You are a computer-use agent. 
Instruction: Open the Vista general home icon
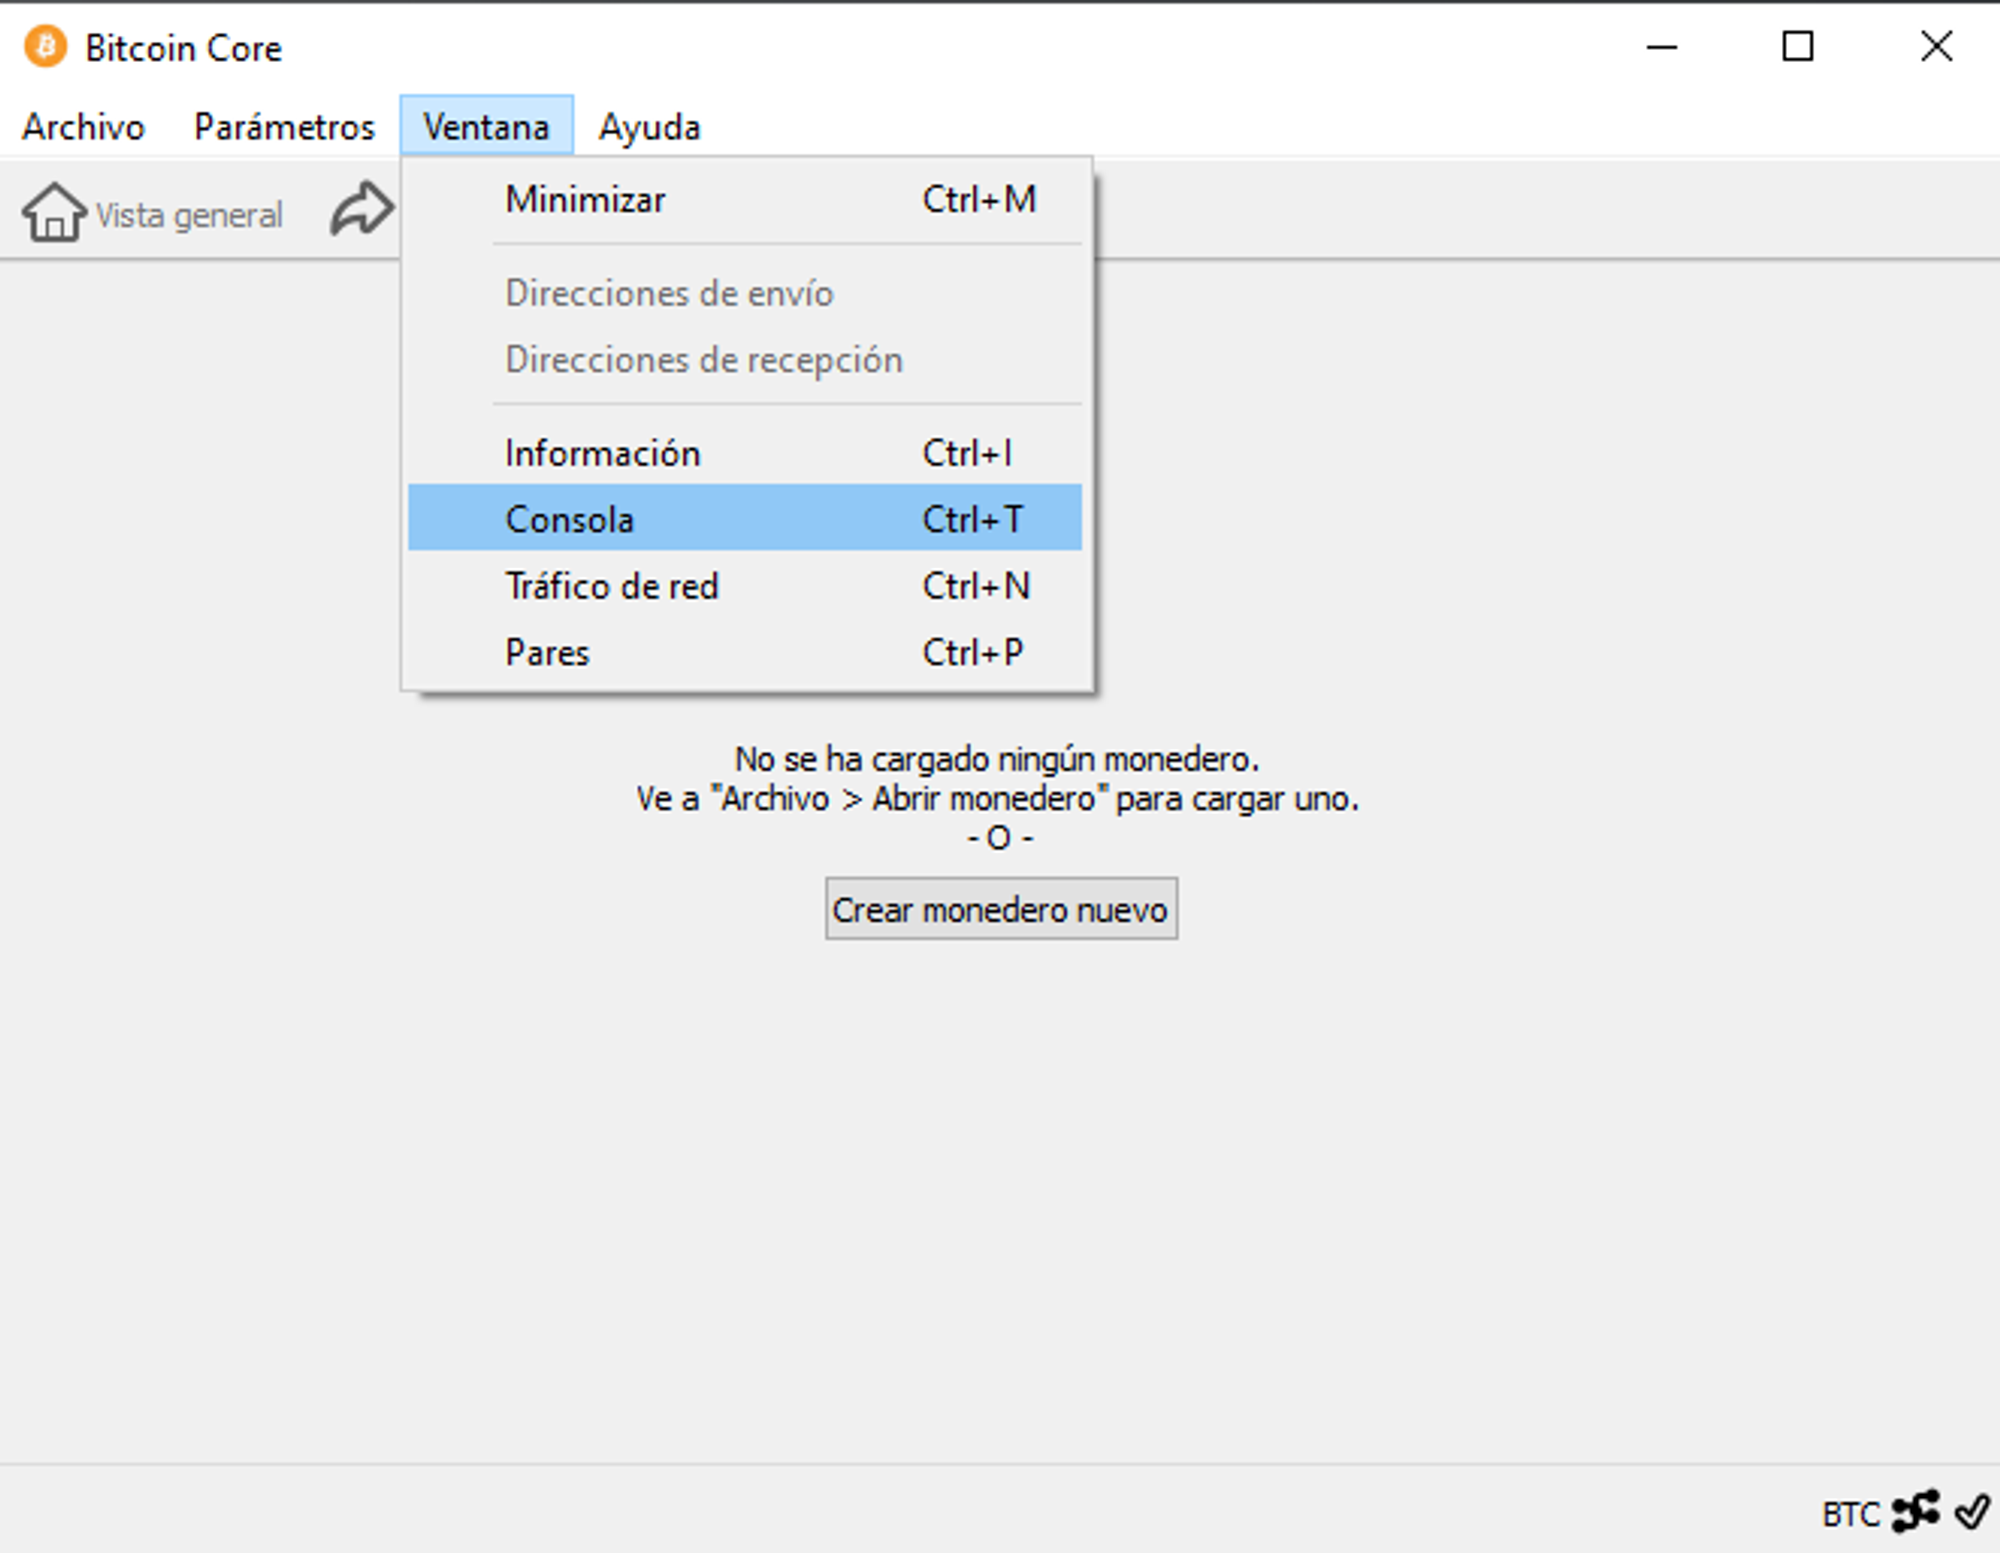(54, 212)
